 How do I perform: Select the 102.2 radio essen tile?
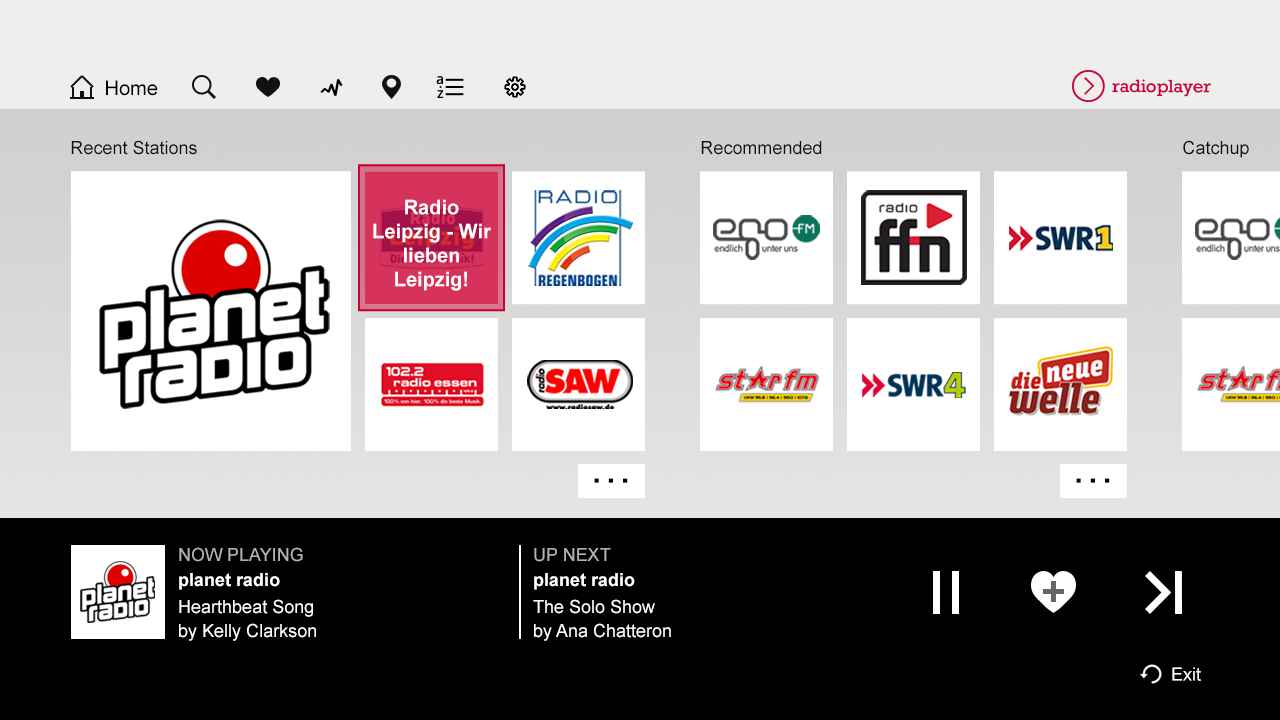click(x=431, y=385)
